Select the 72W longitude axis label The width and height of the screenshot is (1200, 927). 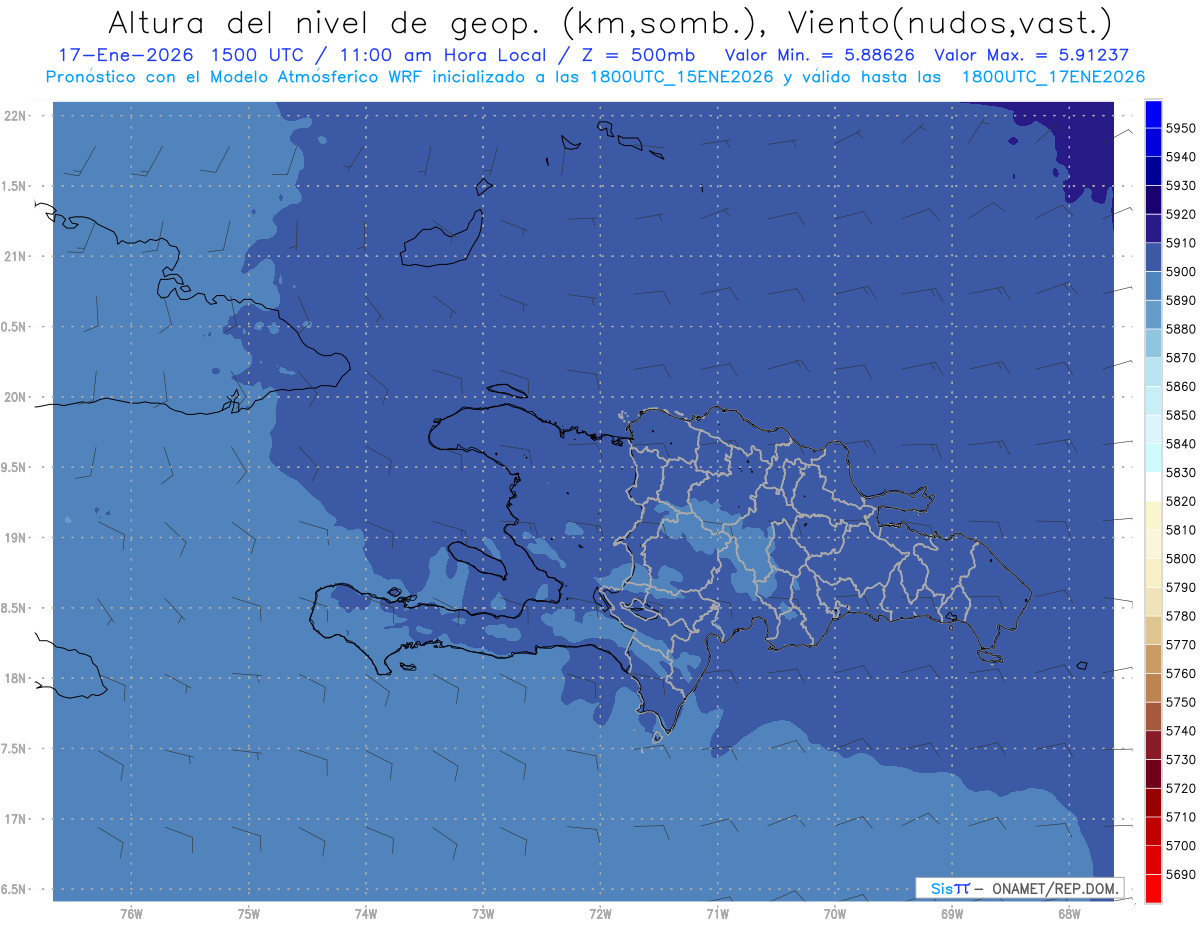600,913
